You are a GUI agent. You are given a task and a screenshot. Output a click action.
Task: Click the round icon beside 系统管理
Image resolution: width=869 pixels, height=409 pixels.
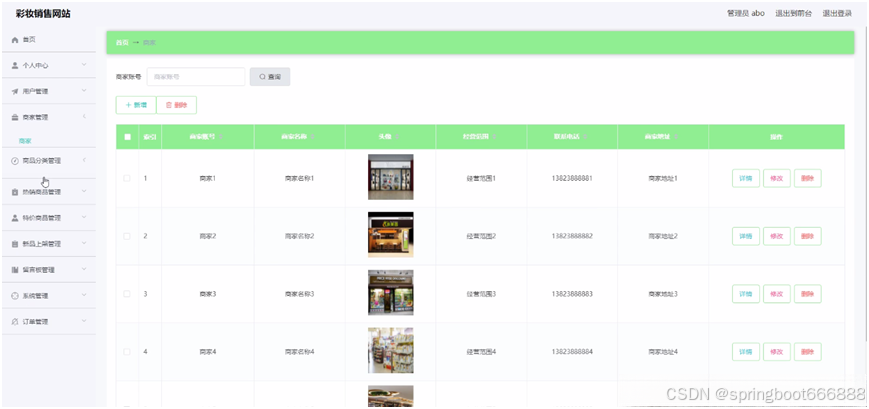pos(15,296)
